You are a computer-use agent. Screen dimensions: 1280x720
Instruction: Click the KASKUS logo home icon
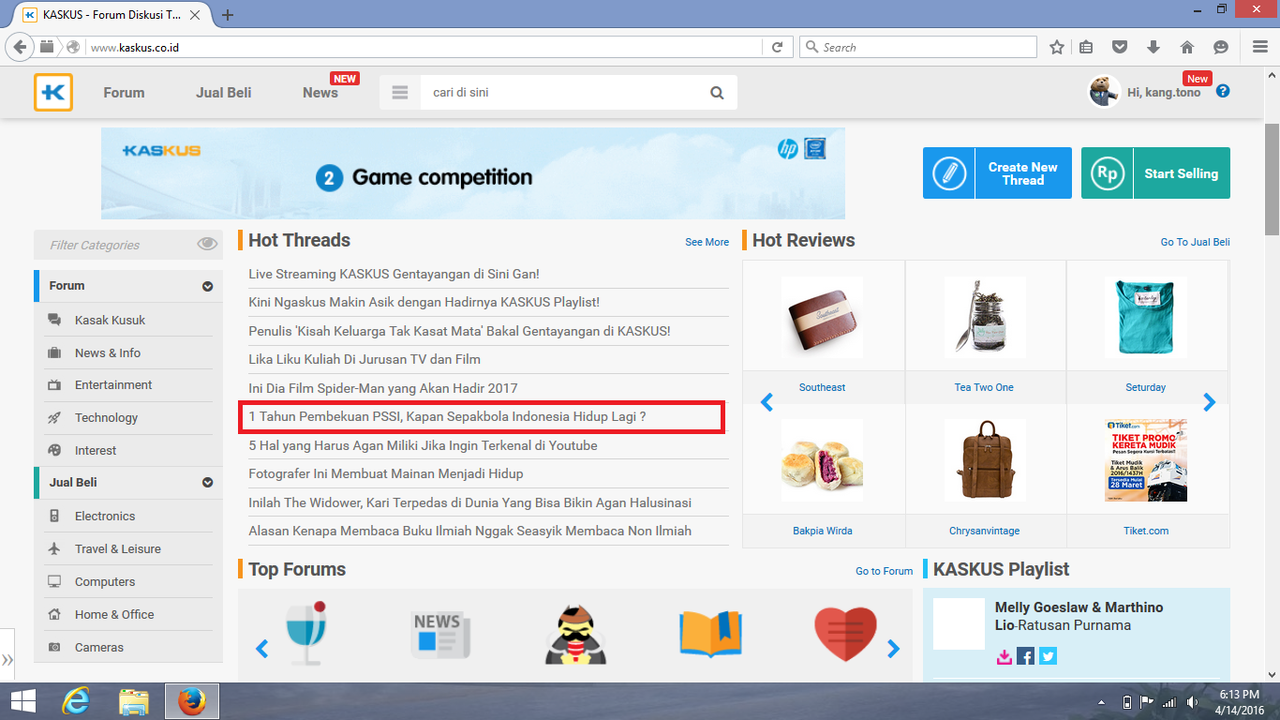(x=53, y=92)
